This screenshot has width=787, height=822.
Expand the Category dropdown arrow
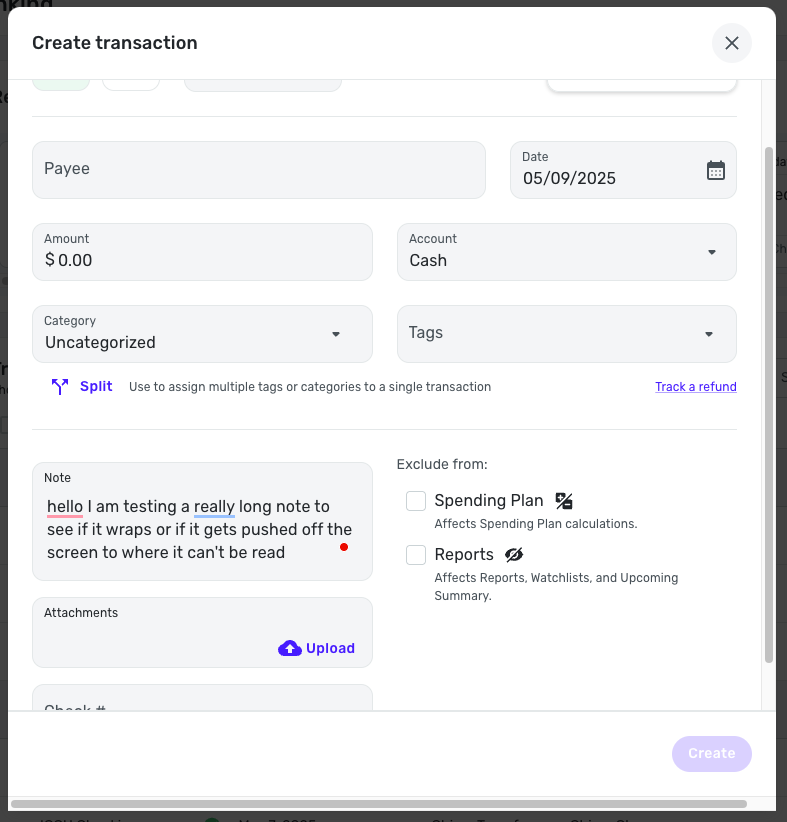point(336,334)
